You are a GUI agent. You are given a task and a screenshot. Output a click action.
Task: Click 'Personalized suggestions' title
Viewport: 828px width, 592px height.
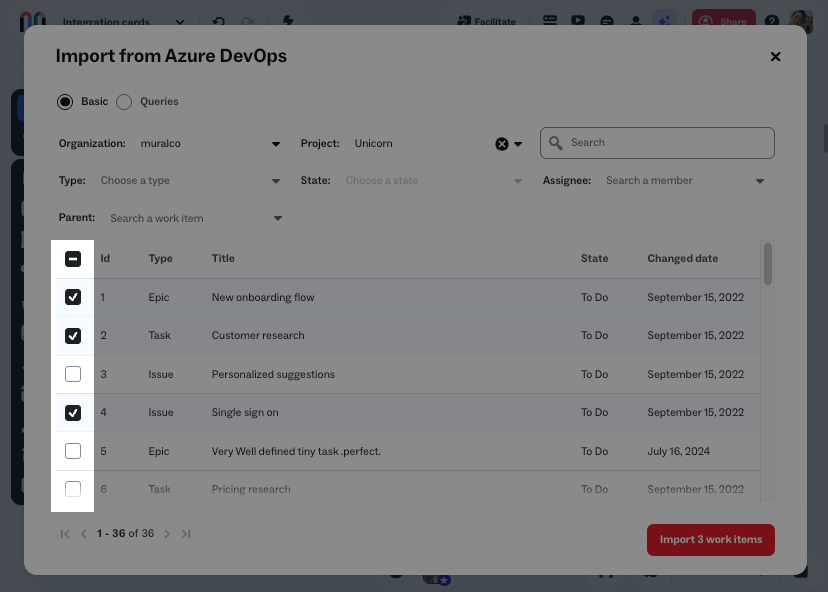pos(273,374)
